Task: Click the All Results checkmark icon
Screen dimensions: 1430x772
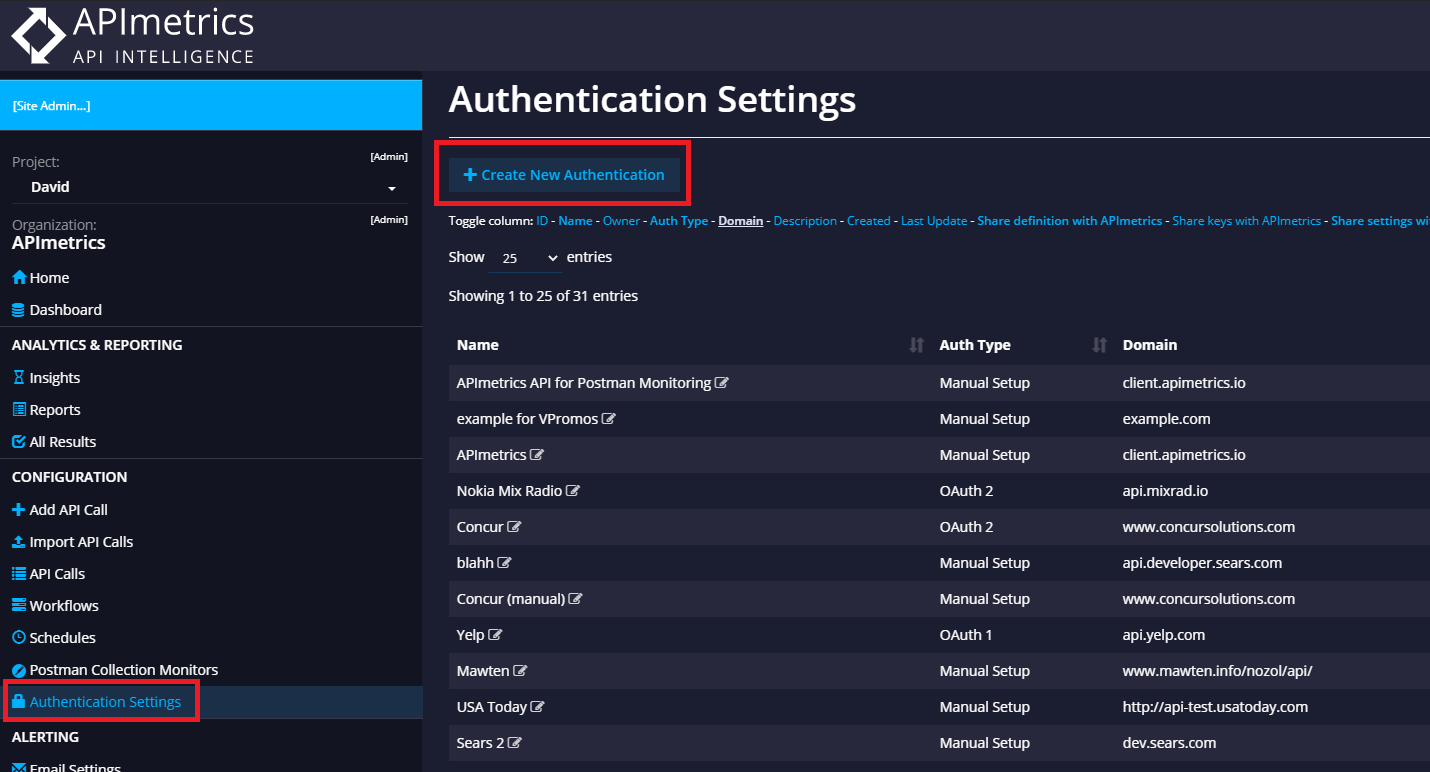Action: (18, 442)
